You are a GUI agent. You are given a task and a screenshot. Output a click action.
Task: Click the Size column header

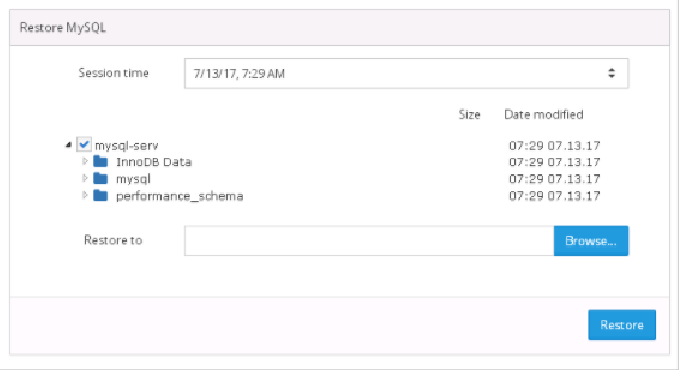pos(469,115)
